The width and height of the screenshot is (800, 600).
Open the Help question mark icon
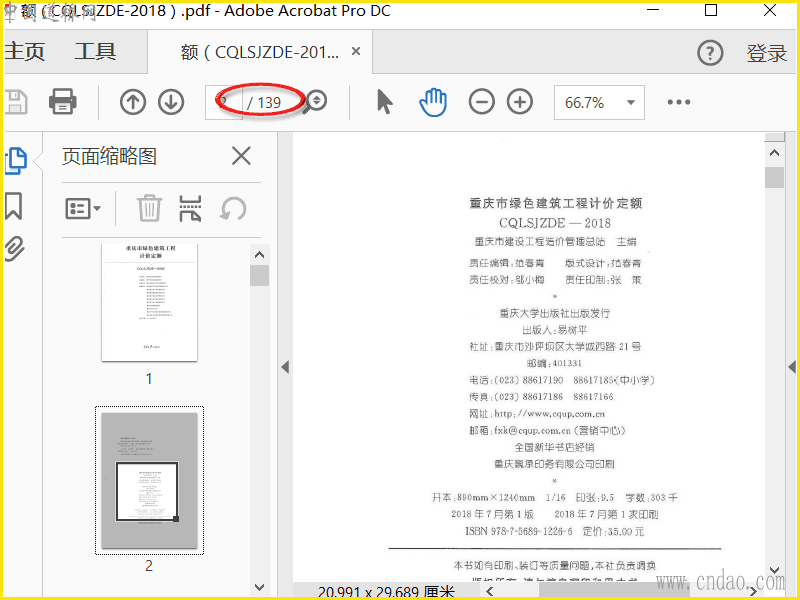coord(710,53)
